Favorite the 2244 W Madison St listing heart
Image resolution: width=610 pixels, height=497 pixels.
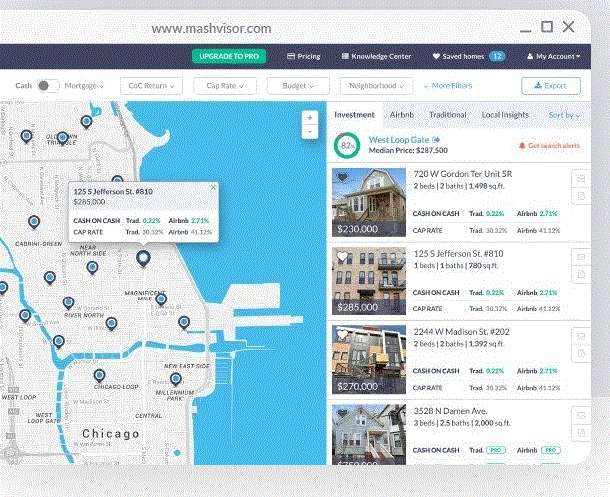tap(342, 334)
